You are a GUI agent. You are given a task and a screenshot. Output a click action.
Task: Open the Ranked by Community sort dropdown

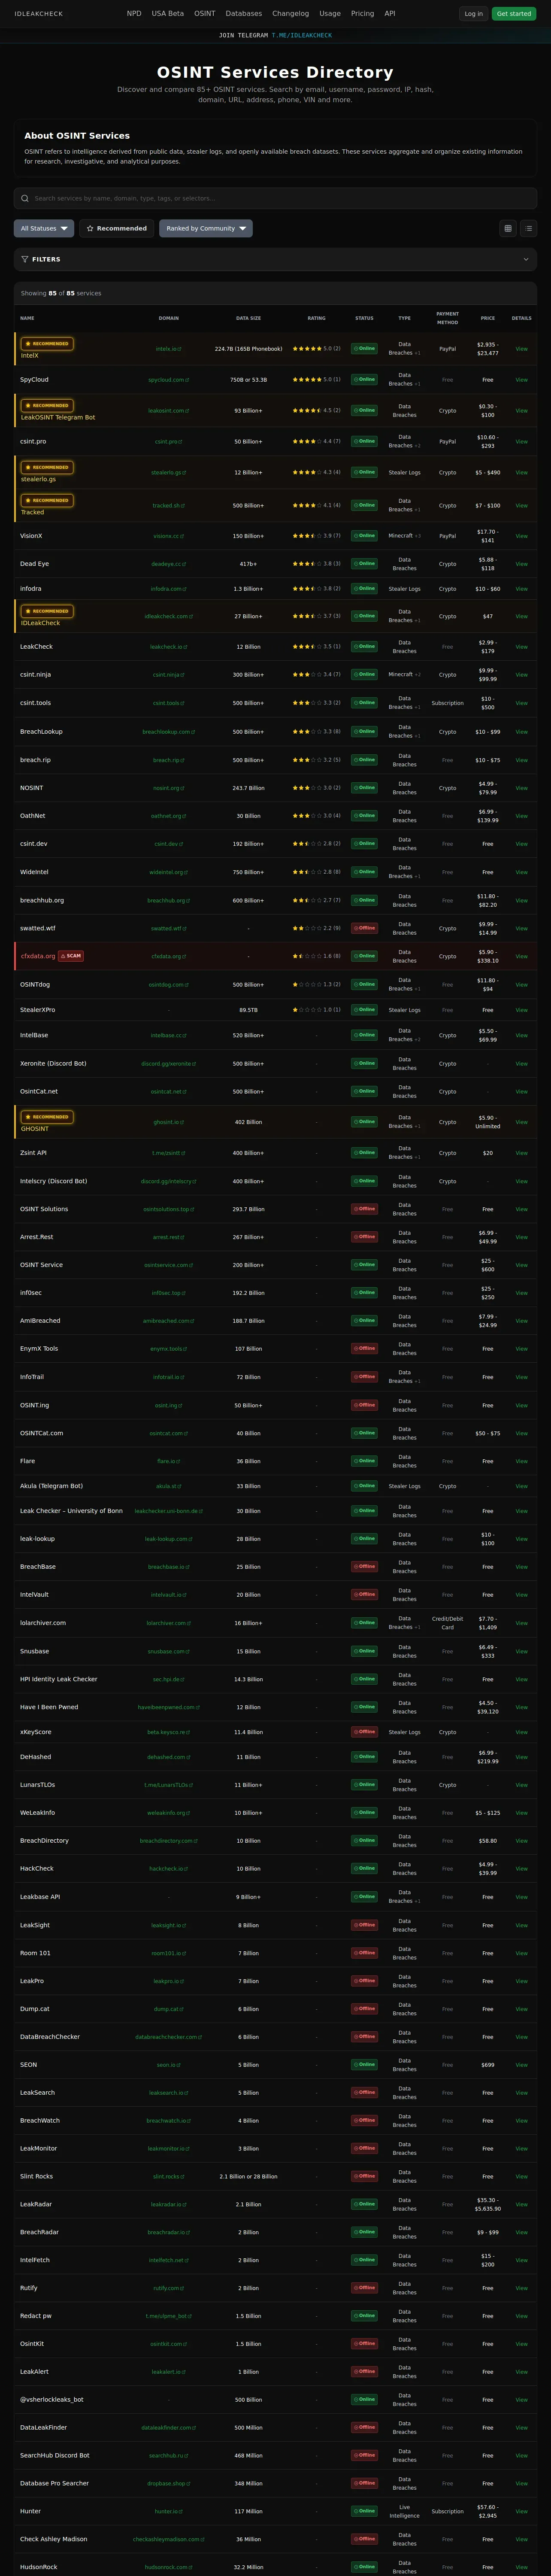click(x=206, y=228)
